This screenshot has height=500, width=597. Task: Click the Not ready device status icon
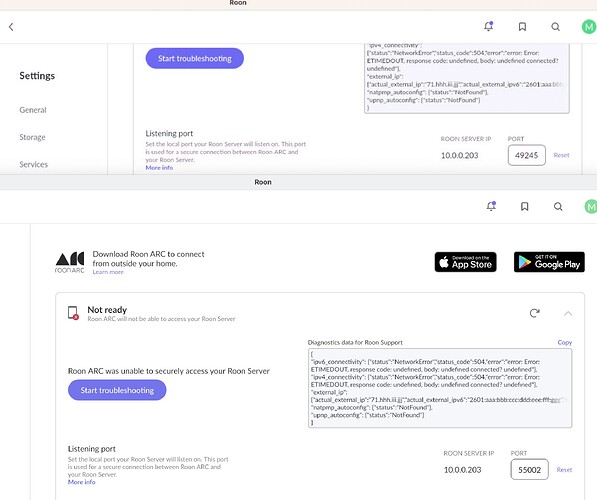[x=73, y=313]
